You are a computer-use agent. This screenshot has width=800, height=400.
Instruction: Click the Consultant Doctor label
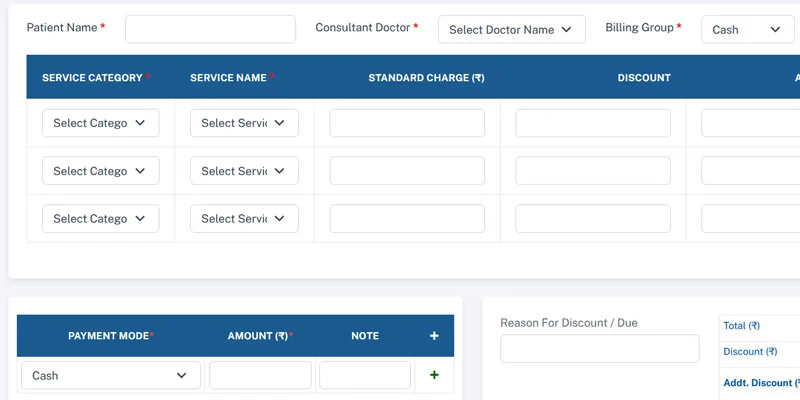pos(363,28)
